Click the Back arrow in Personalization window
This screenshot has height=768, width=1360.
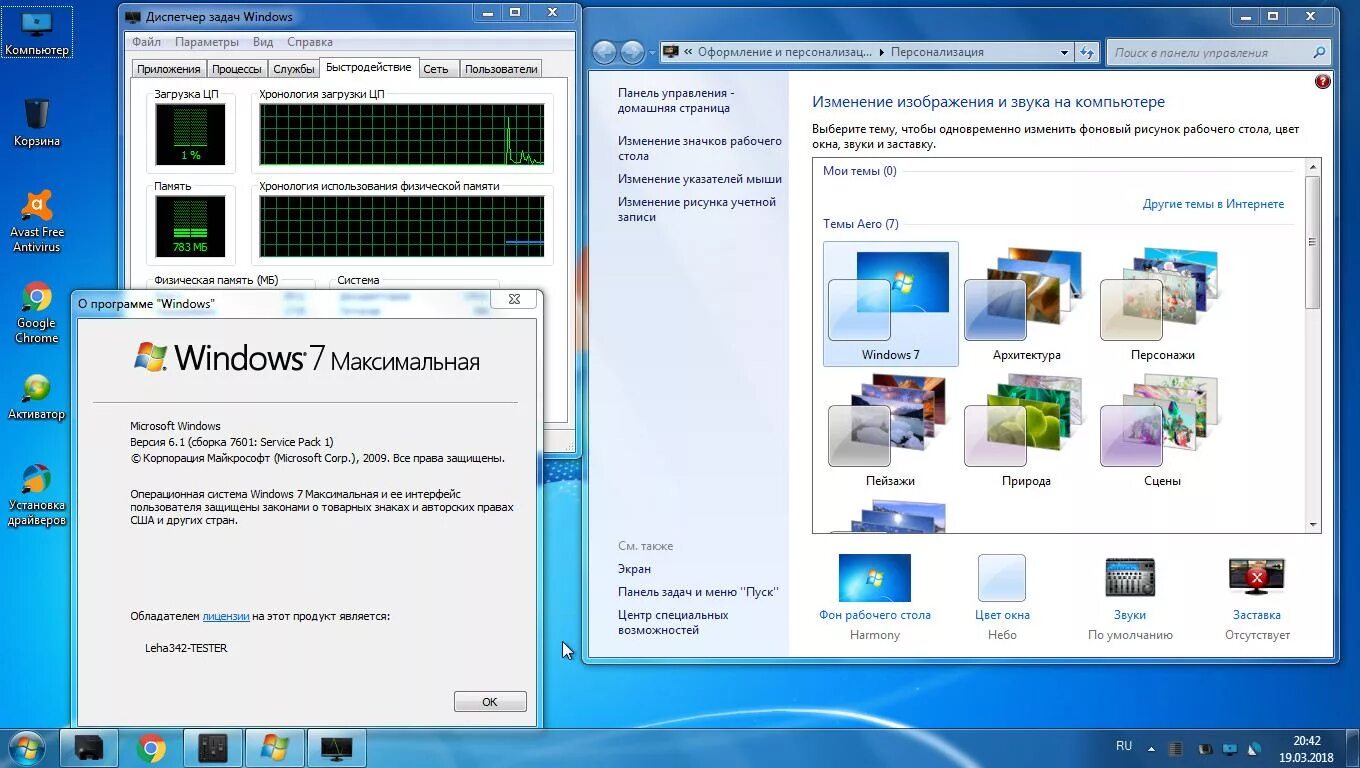pyautogui.click(x=604, y=52)
